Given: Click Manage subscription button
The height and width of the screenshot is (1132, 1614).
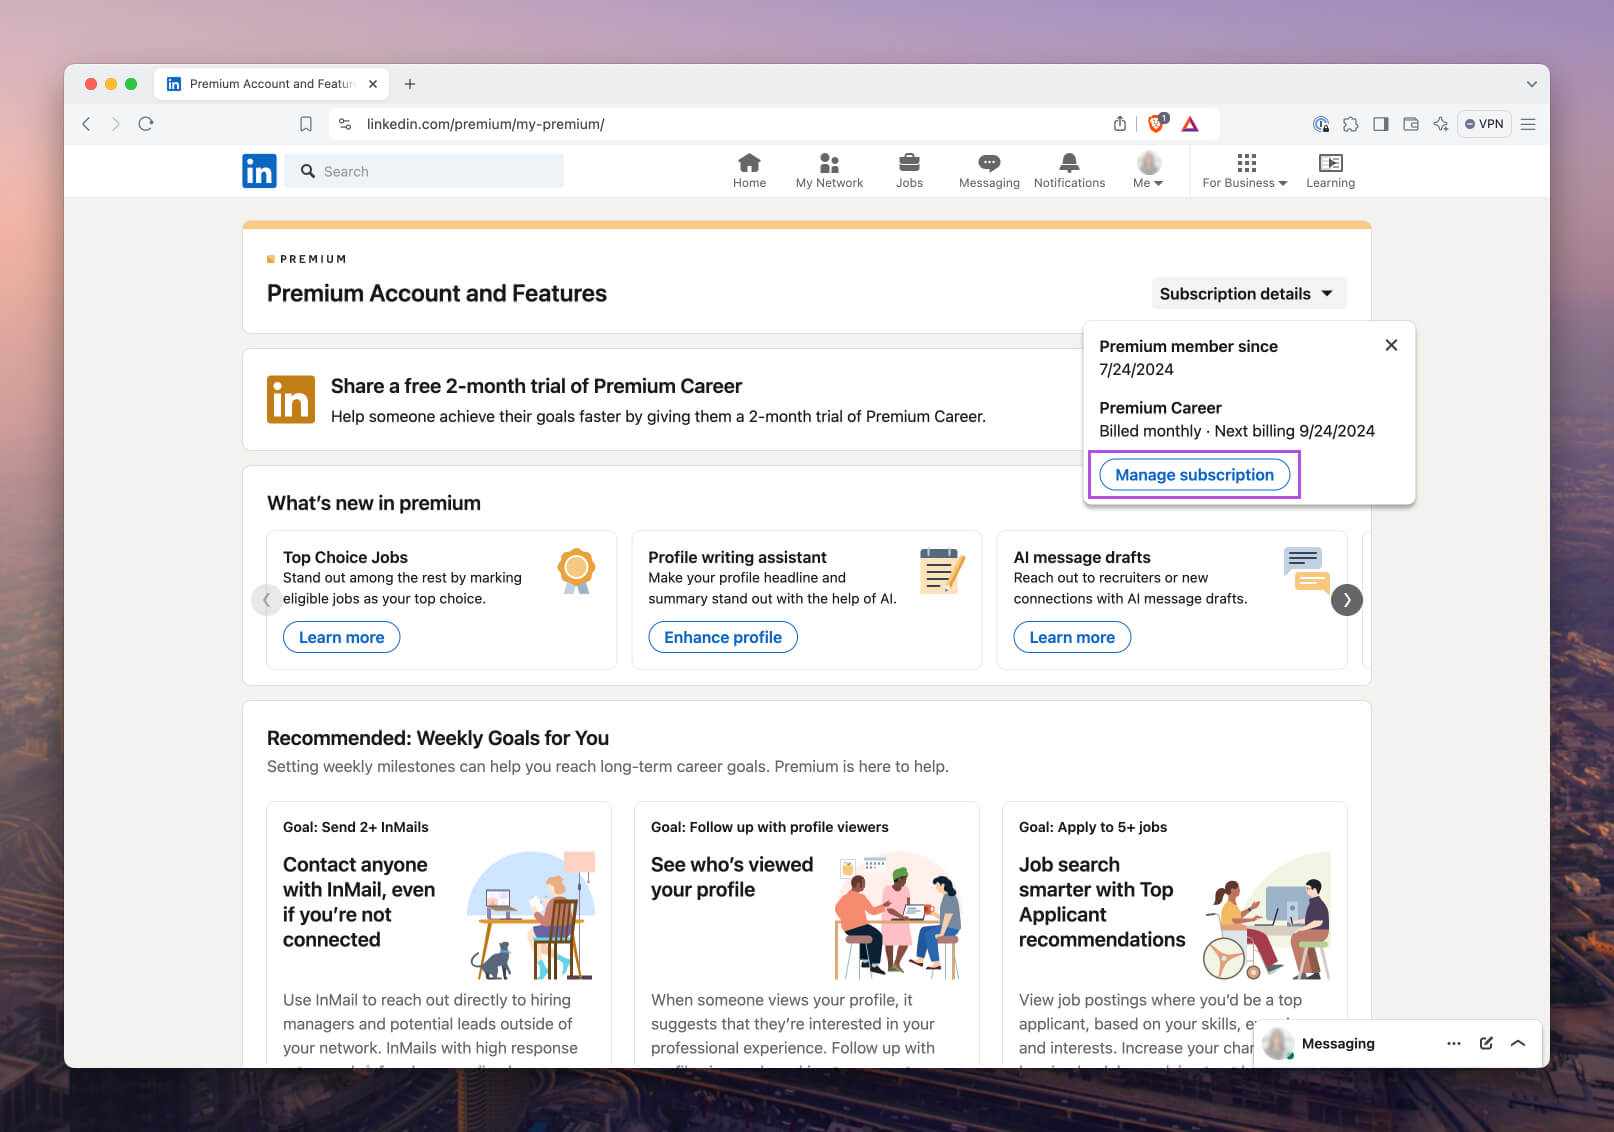Looking at the screenshot, I should coord(1194,475).
